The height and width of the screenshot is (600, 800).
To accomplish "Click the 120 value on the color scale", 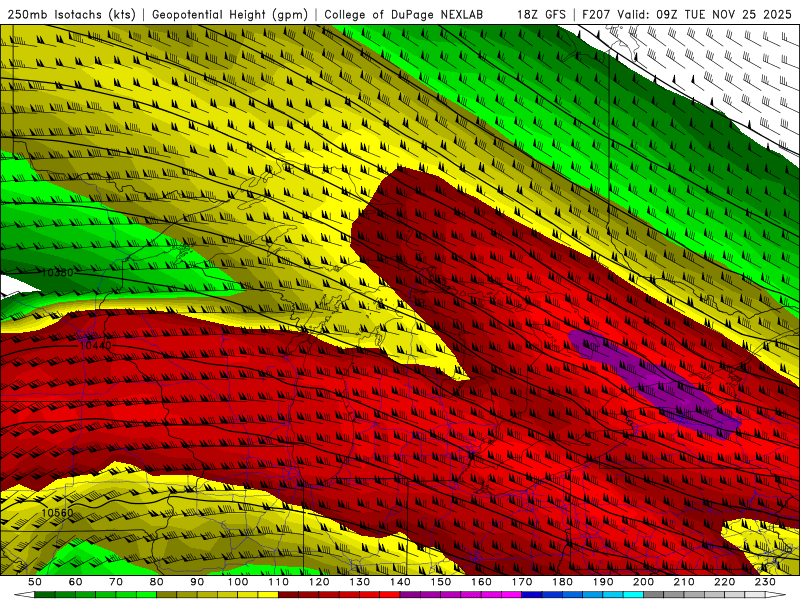I will click(x=319, y=582).
